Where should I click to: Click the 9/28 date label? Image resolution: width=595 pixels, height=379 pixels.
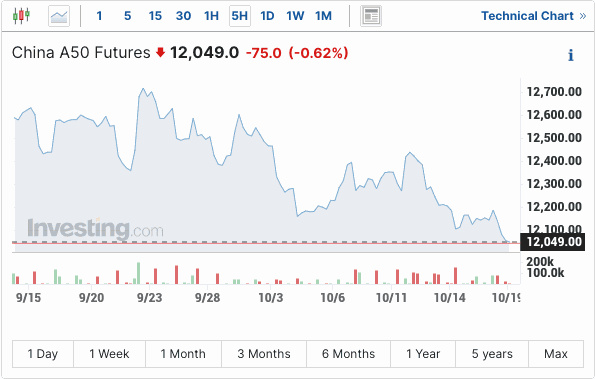click(x=208, y=298)
